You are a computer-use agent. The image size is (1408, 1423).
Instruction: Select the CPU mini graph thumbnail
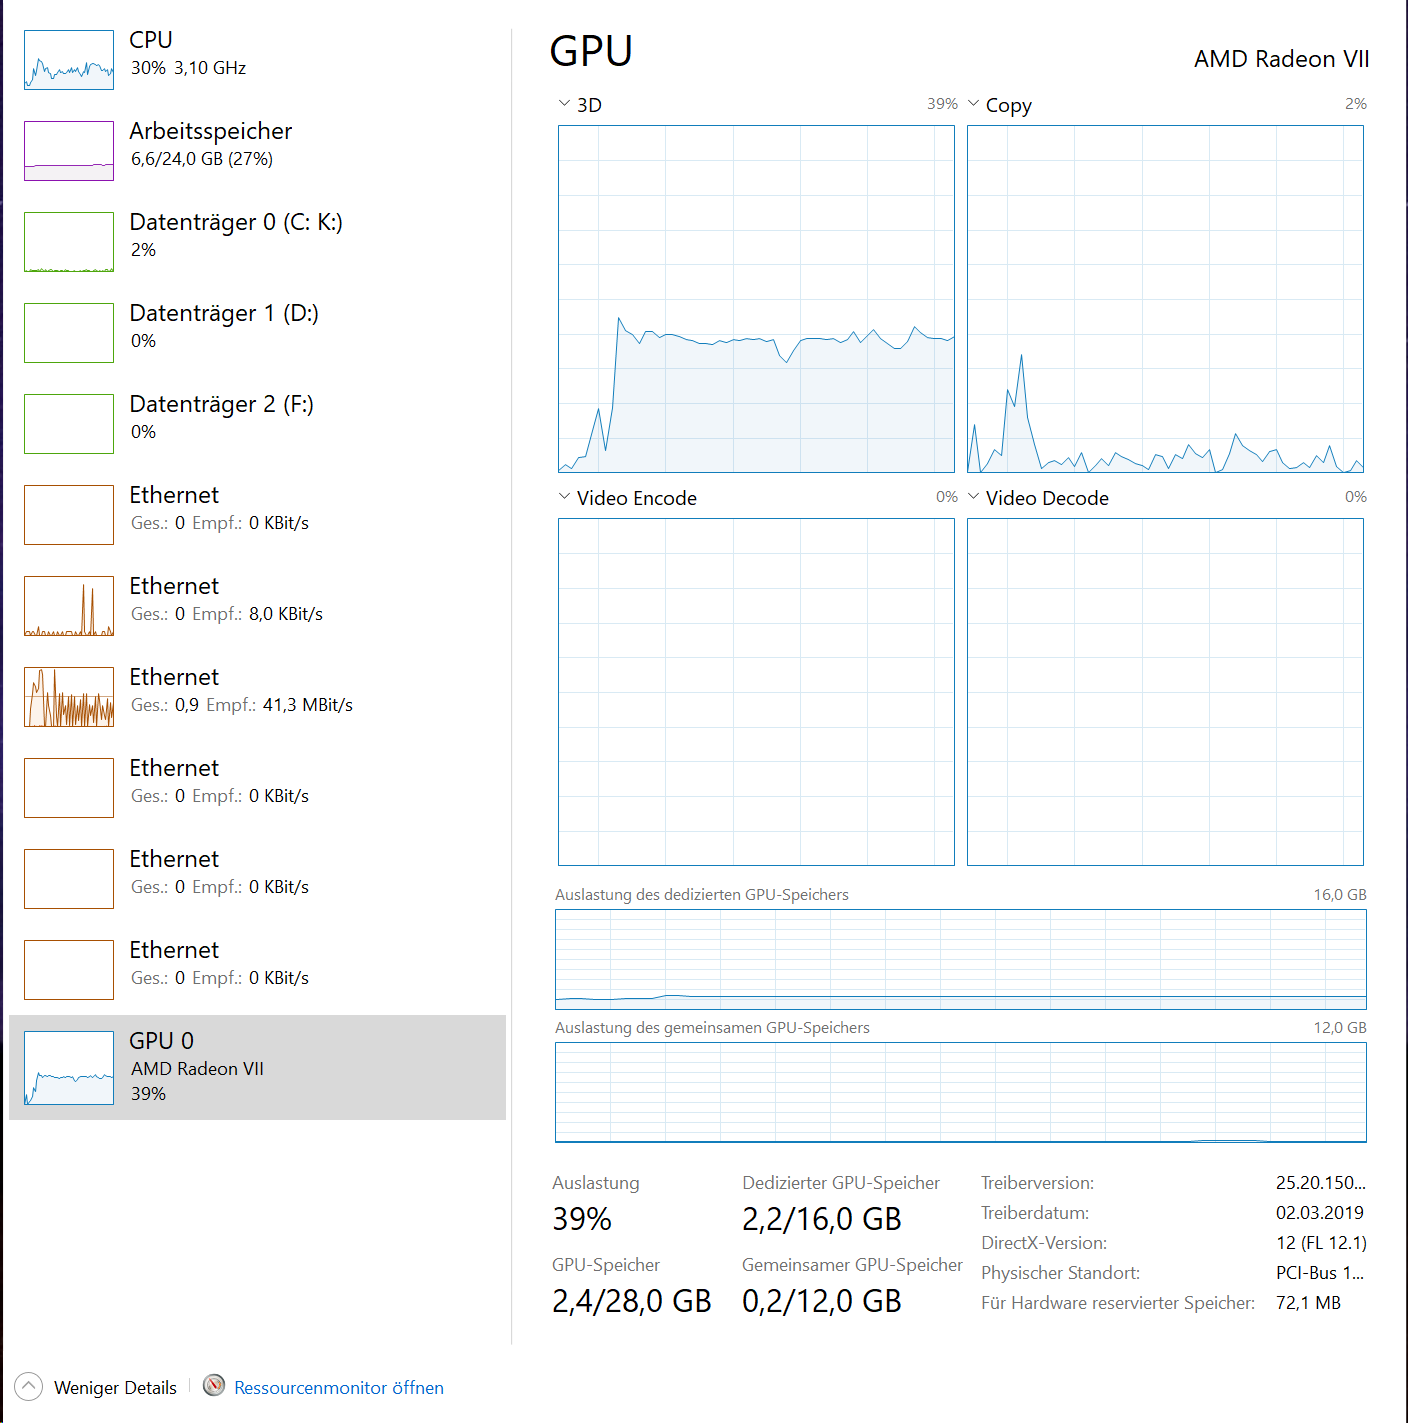(69, 60)
